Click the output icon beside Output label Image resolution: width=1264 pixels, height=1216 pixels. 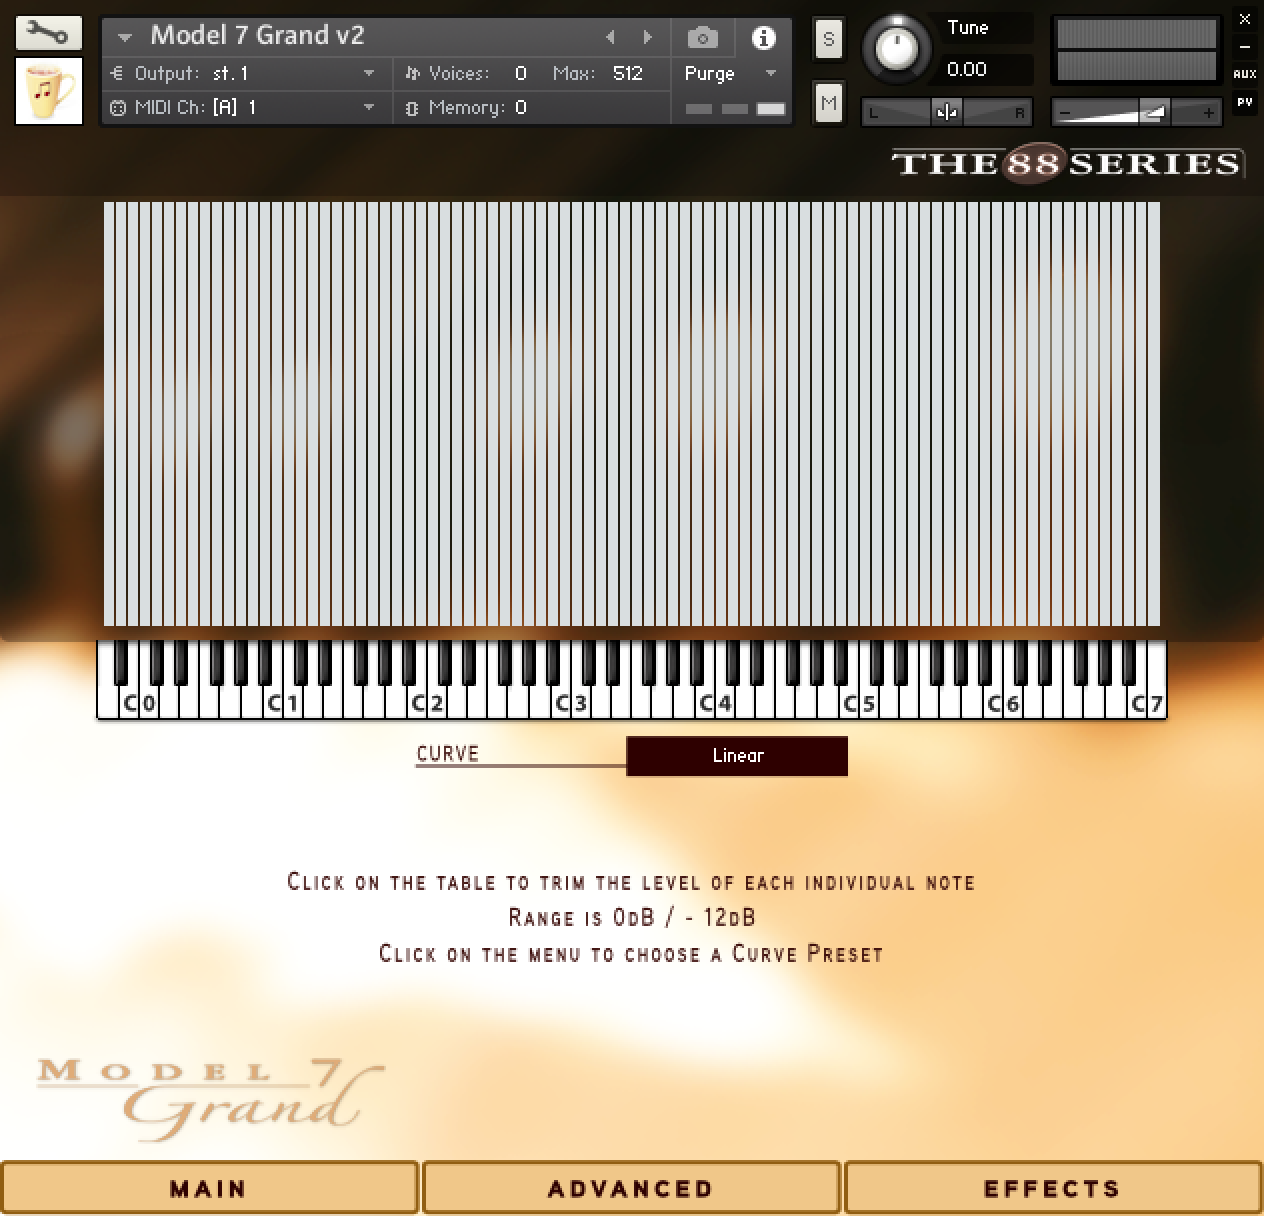[117, 73]
